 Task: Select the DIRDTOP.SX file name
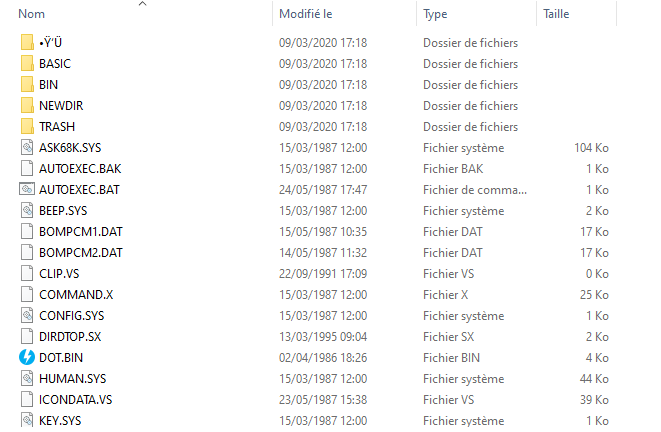point(70,337)
